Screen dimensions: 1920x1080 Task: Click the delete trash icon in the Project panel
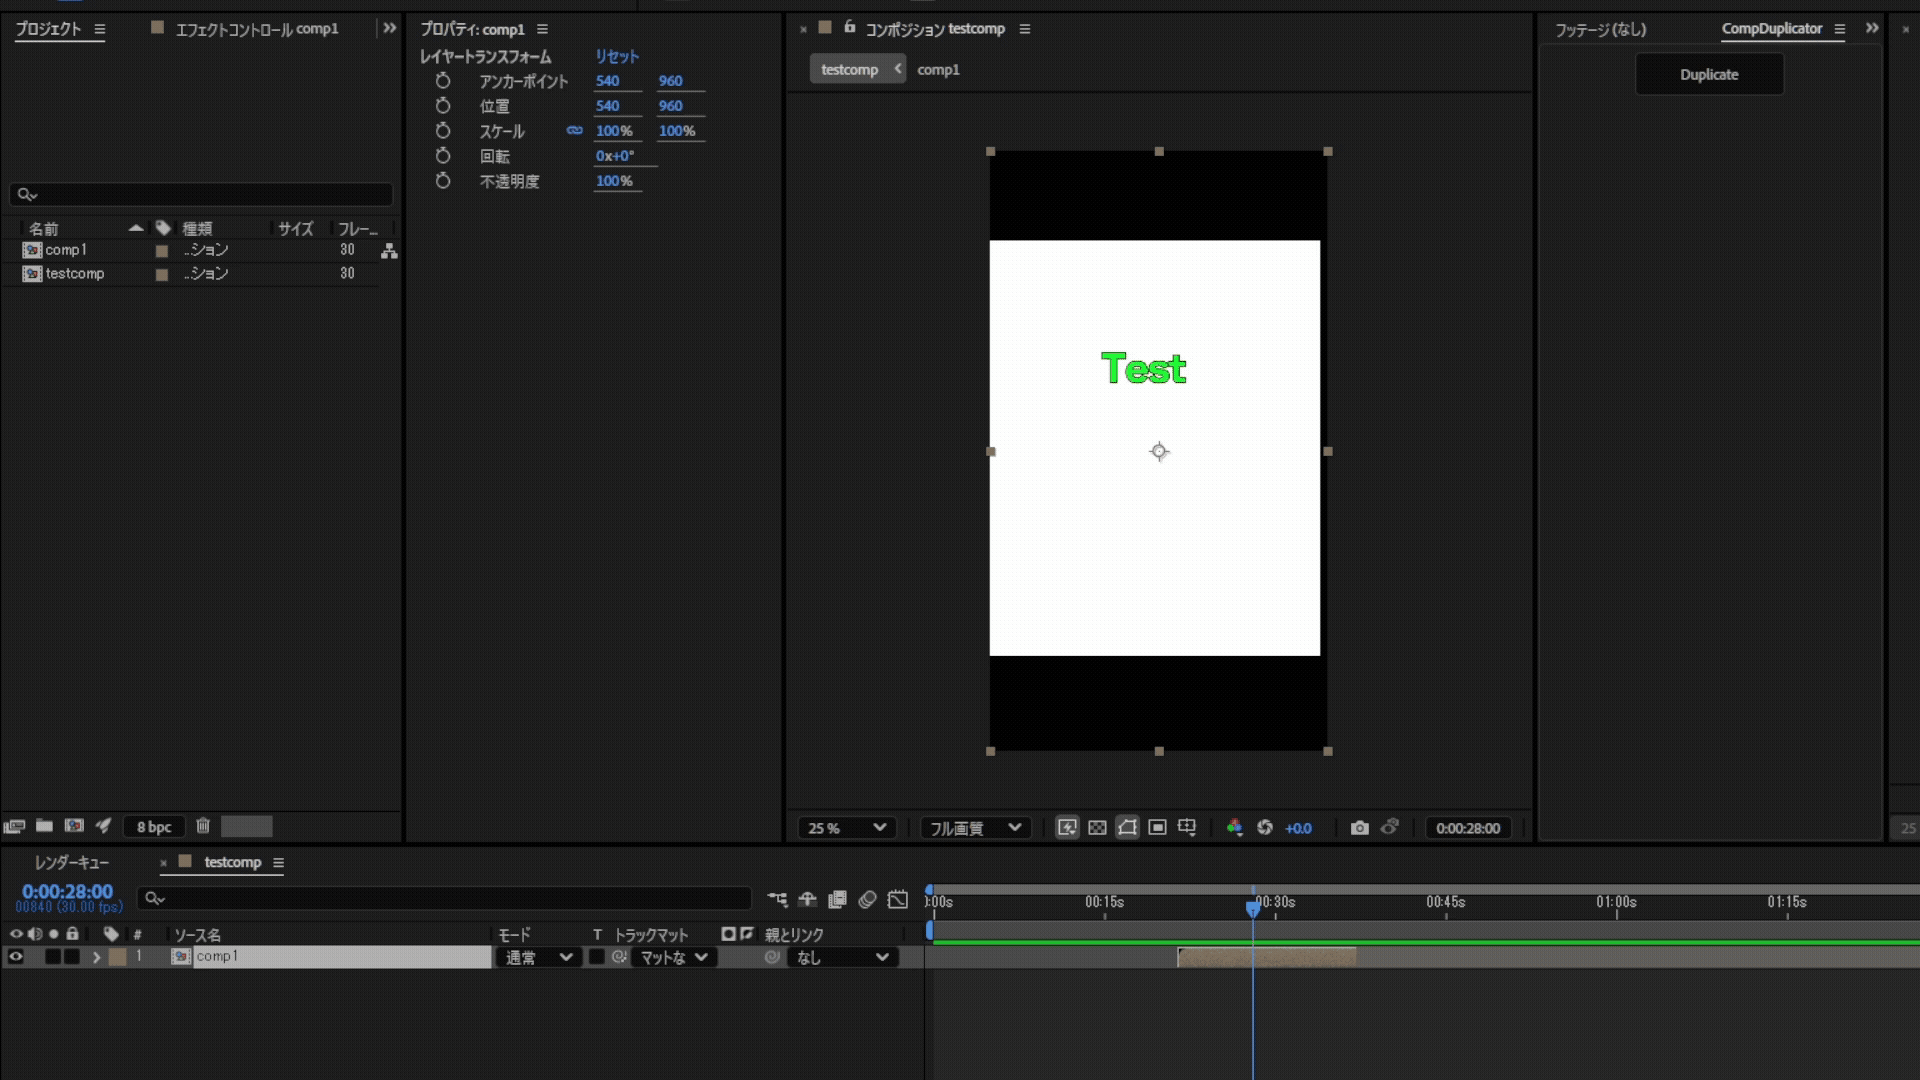click(203, 826)
